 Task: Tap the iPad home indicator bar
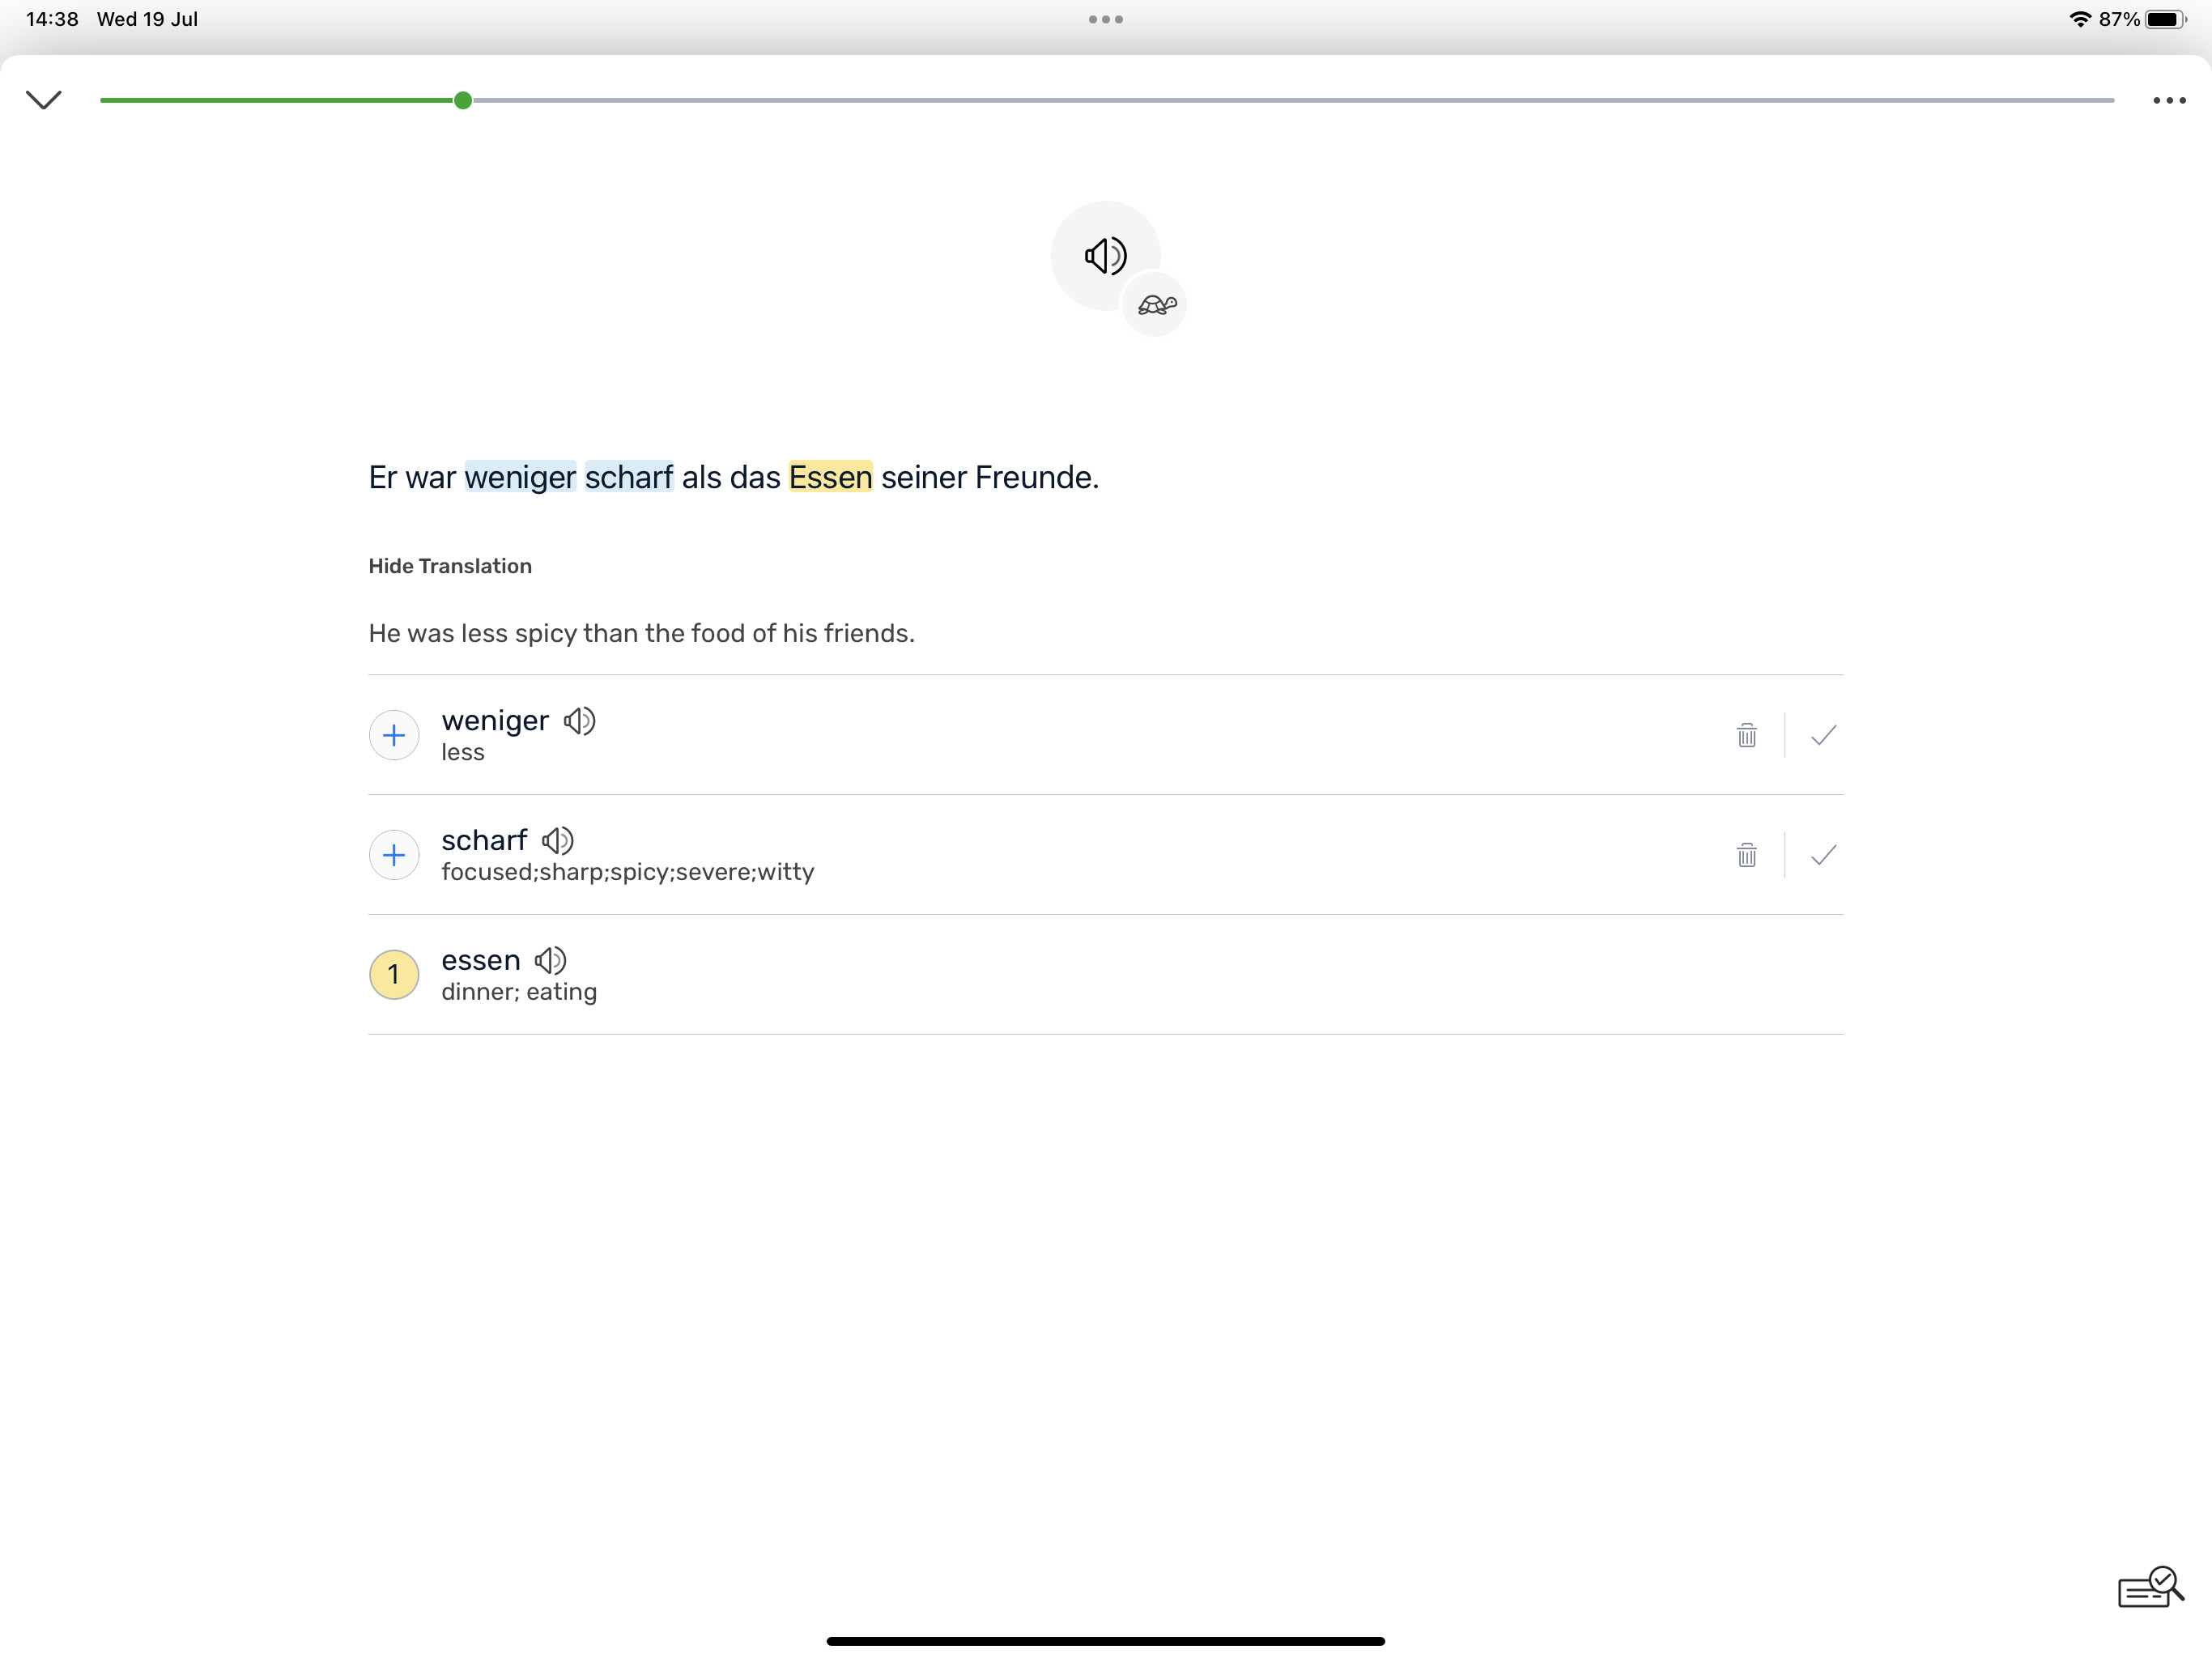[x=1106, y=1641]
